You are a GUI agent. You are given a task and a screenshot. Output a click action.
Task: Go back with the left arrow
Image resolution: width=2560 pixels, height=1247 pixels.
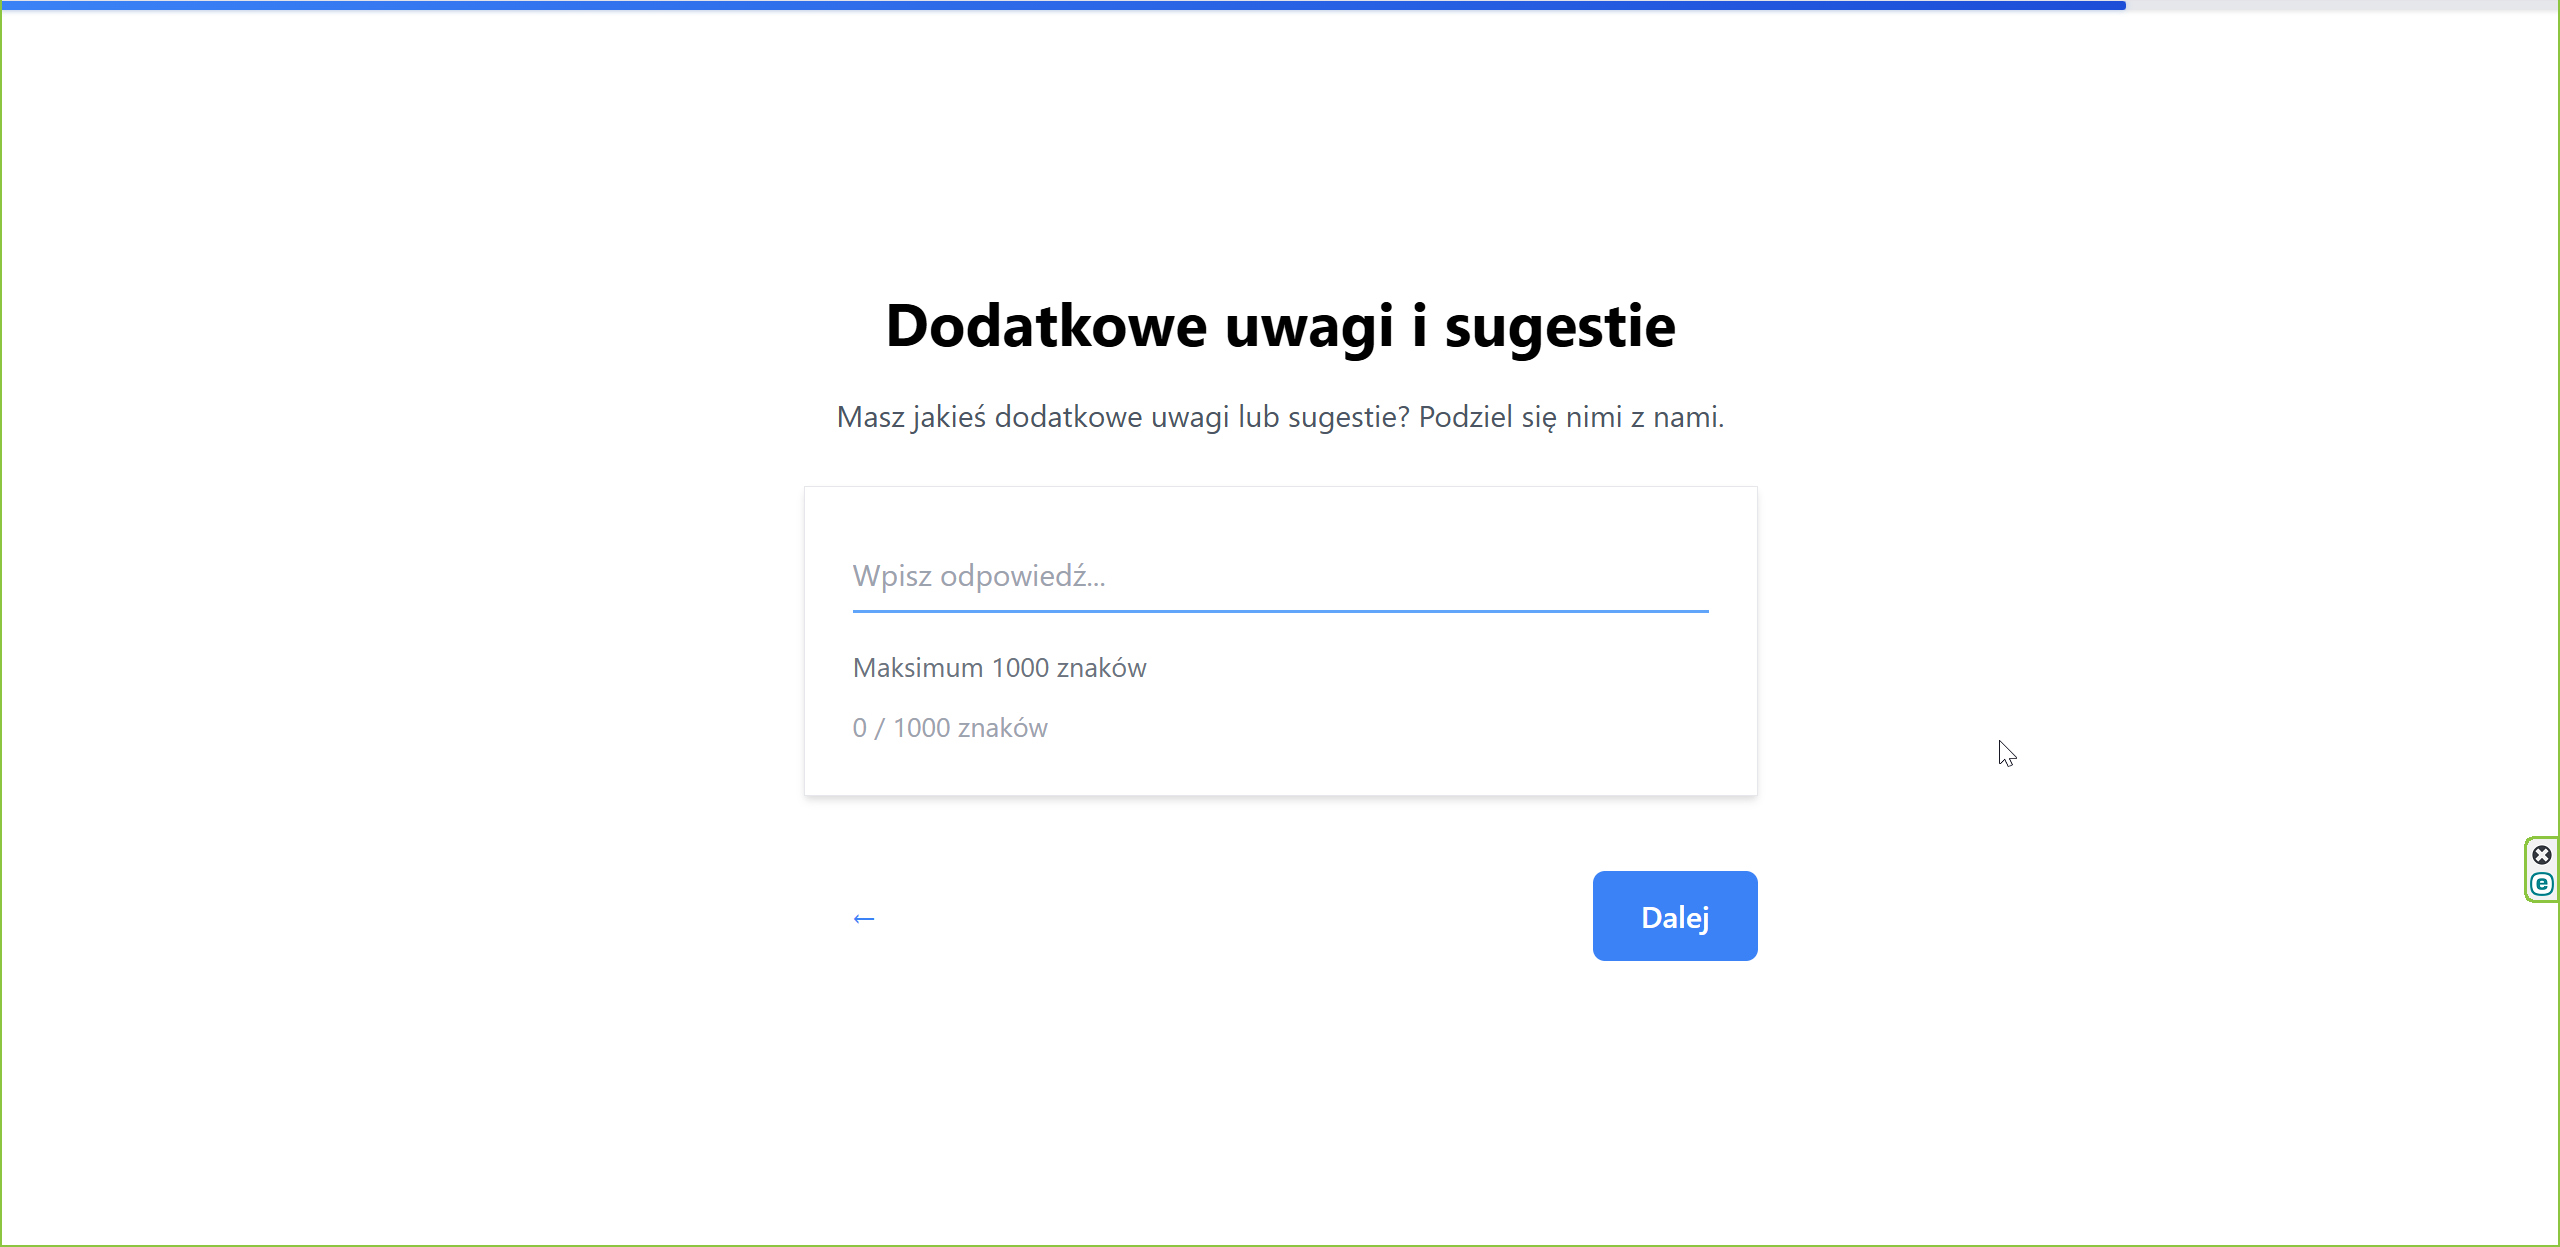point(864,918)
